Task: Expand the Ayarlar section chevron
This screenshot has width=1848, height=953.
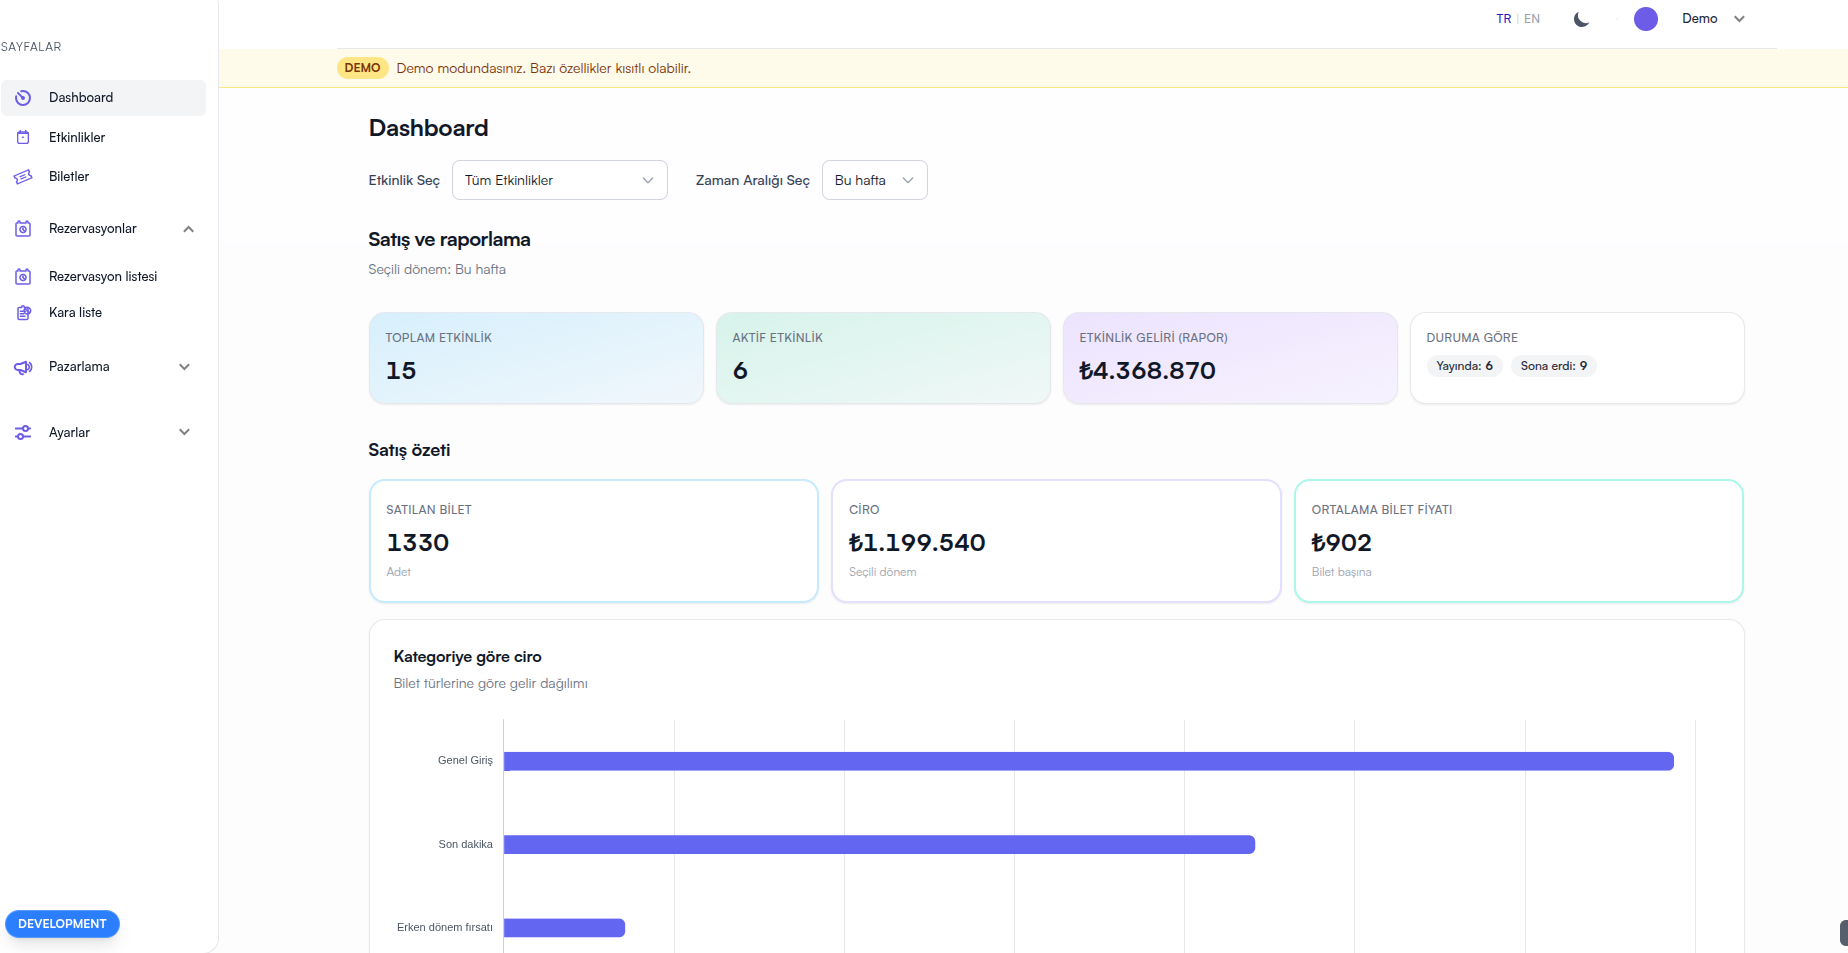Action: [x=184, y=433]
